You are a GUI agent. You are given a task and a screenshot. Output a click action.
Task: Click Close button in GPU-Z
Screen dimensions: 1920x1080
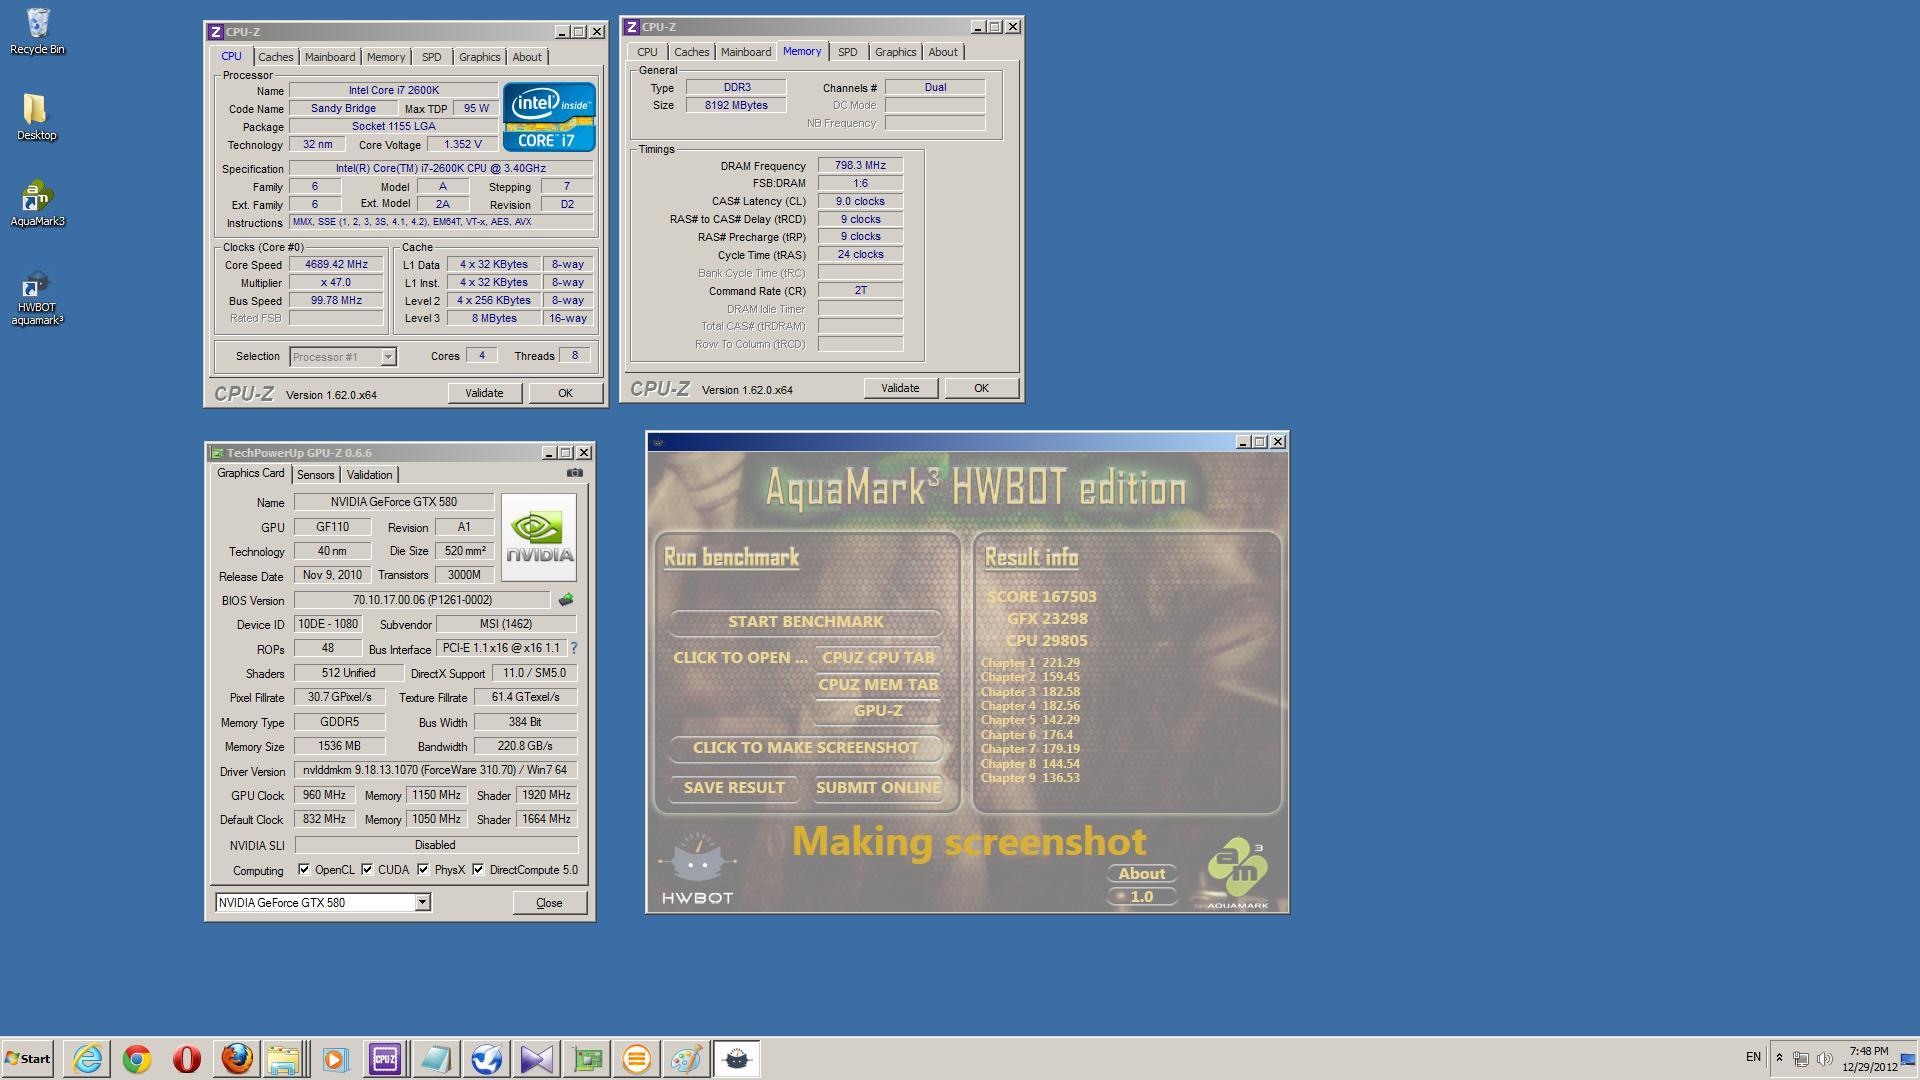coord(549,903)
